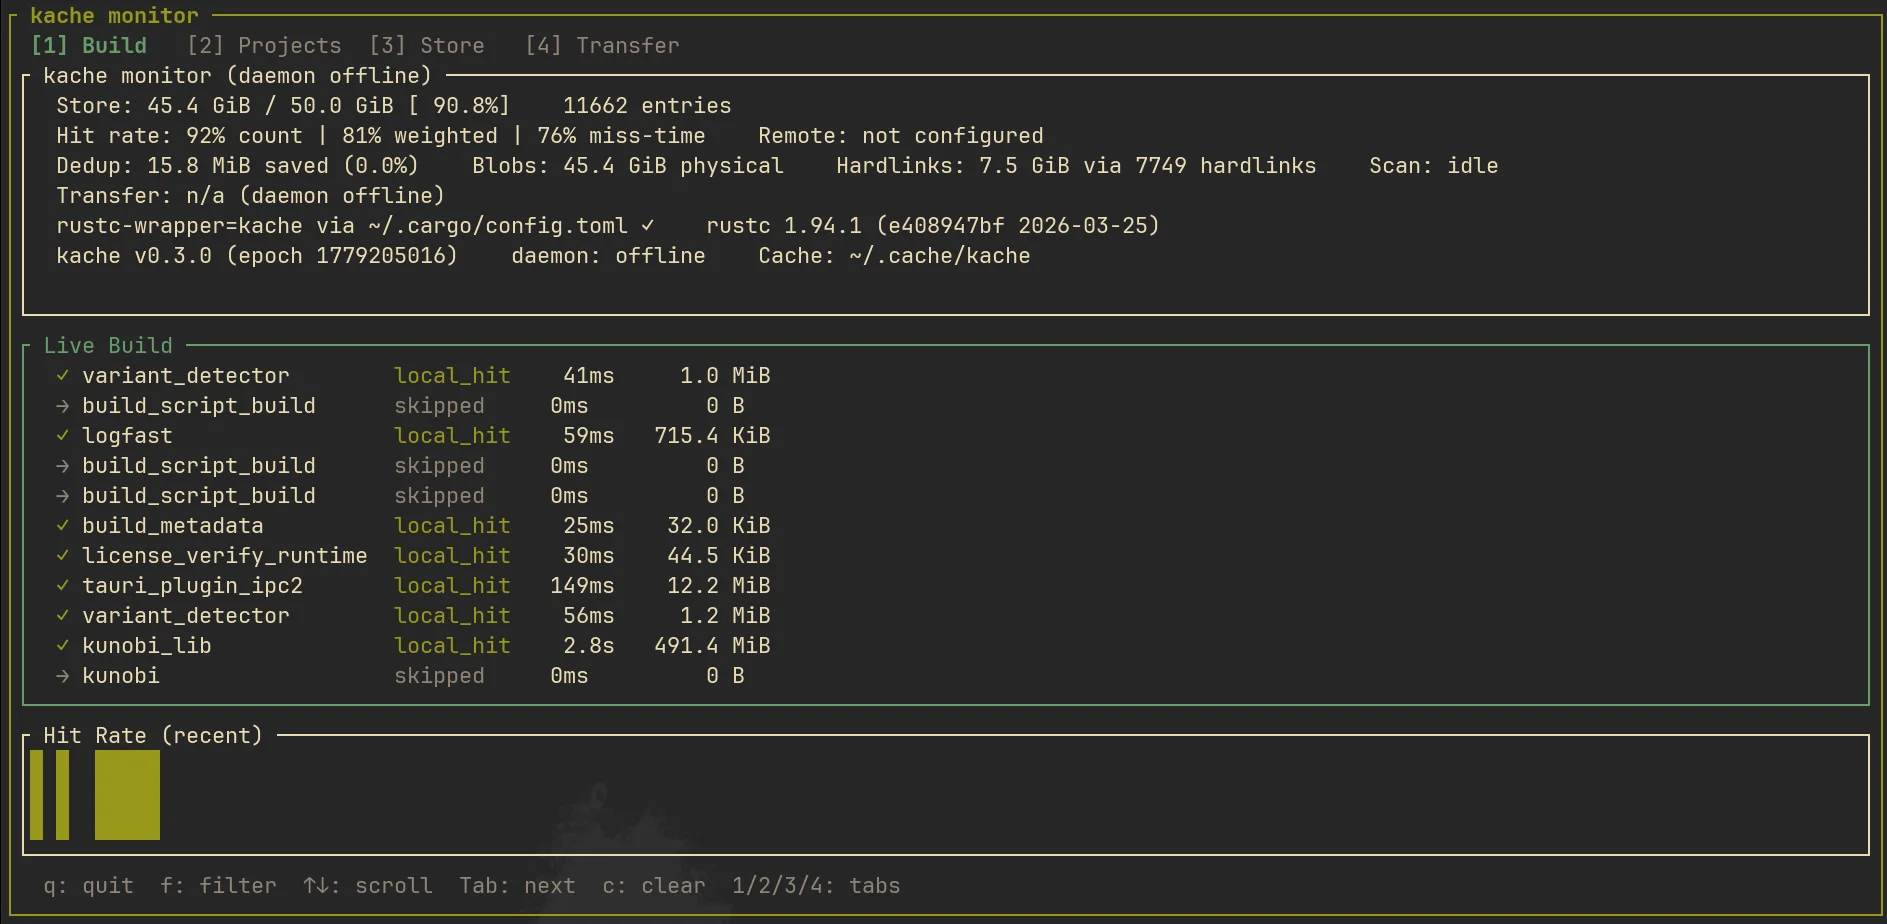Click the checkmark beside license_verify_runtime

[x=63, y=556]
